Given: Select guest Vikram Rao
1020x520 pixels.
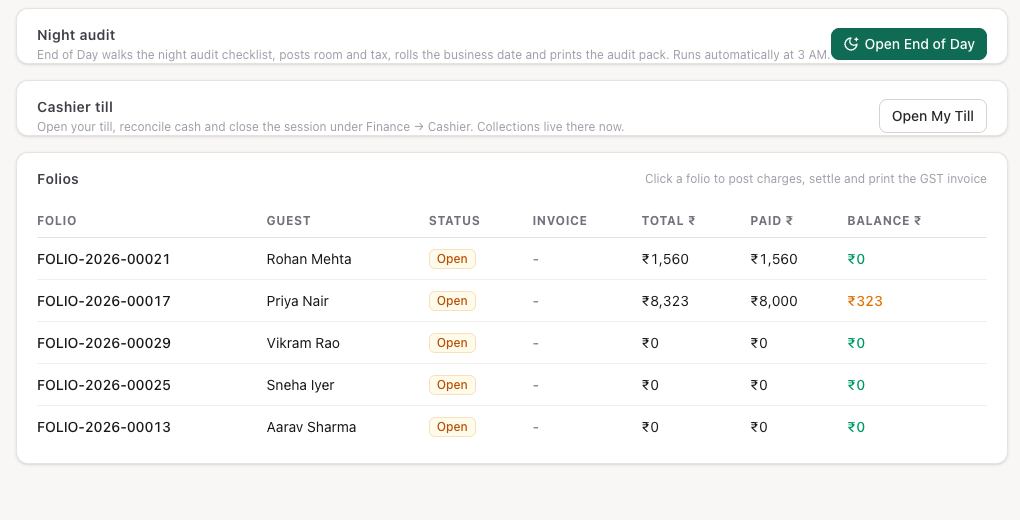Looking at the screenshot, I should 303,343.
